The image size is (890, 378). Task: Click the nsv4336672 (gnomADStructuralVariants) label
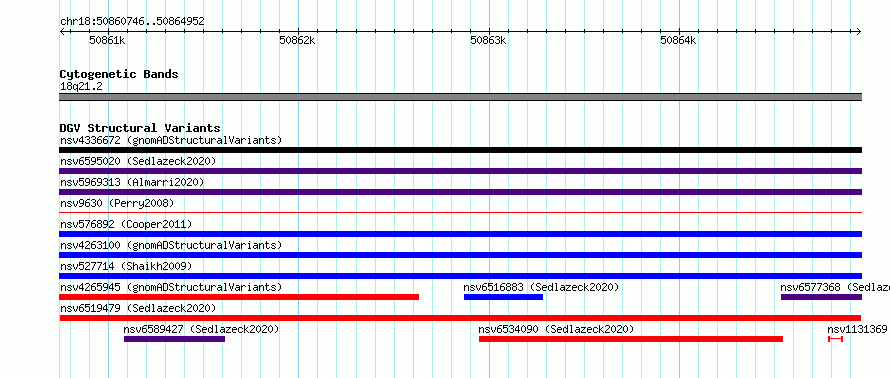coord(171,140)
